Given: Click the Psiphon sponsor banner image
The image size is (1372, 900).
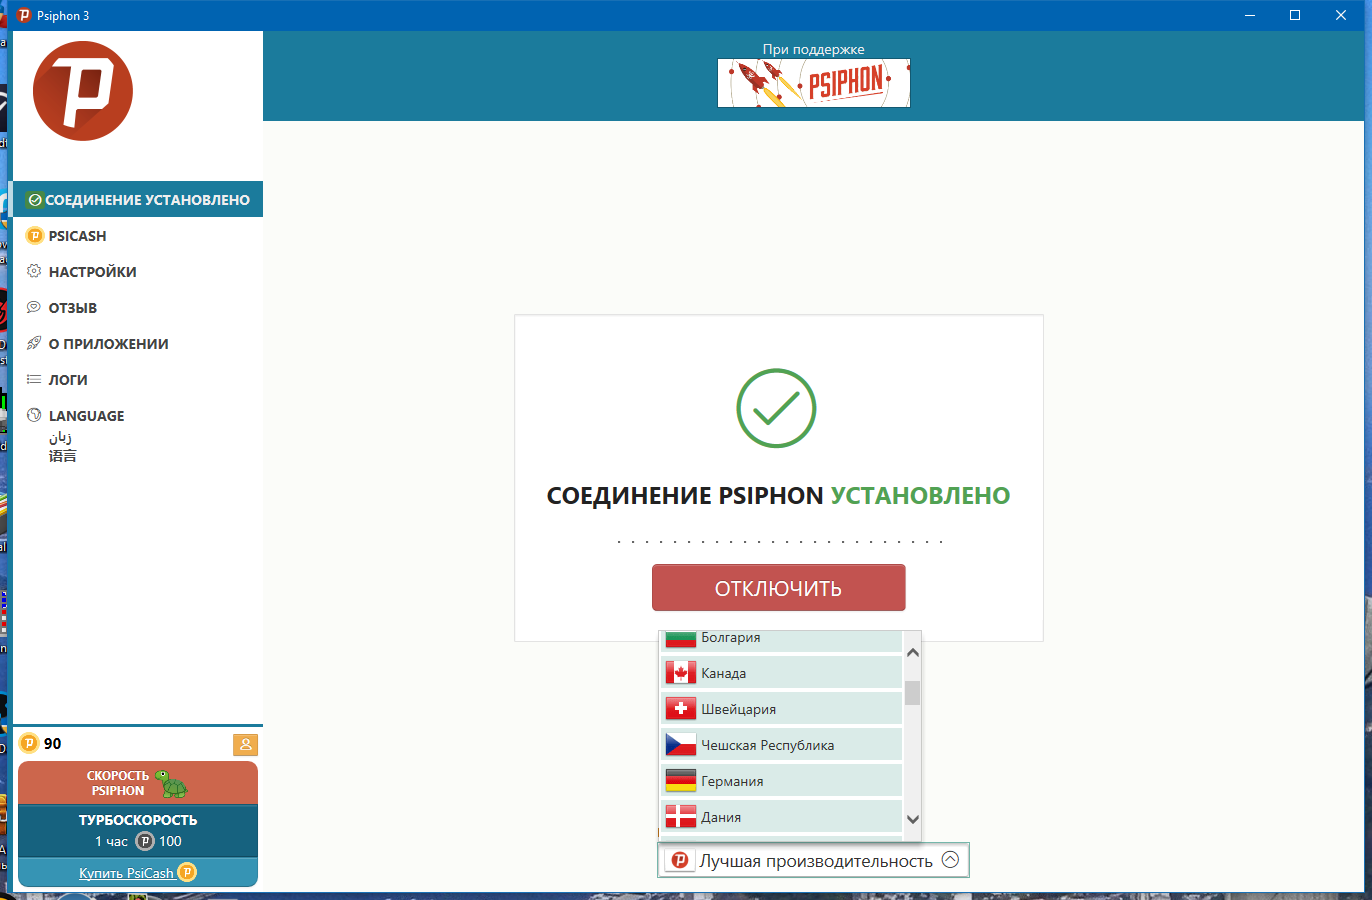Looking at the screenshot, I should pos(814,83).
